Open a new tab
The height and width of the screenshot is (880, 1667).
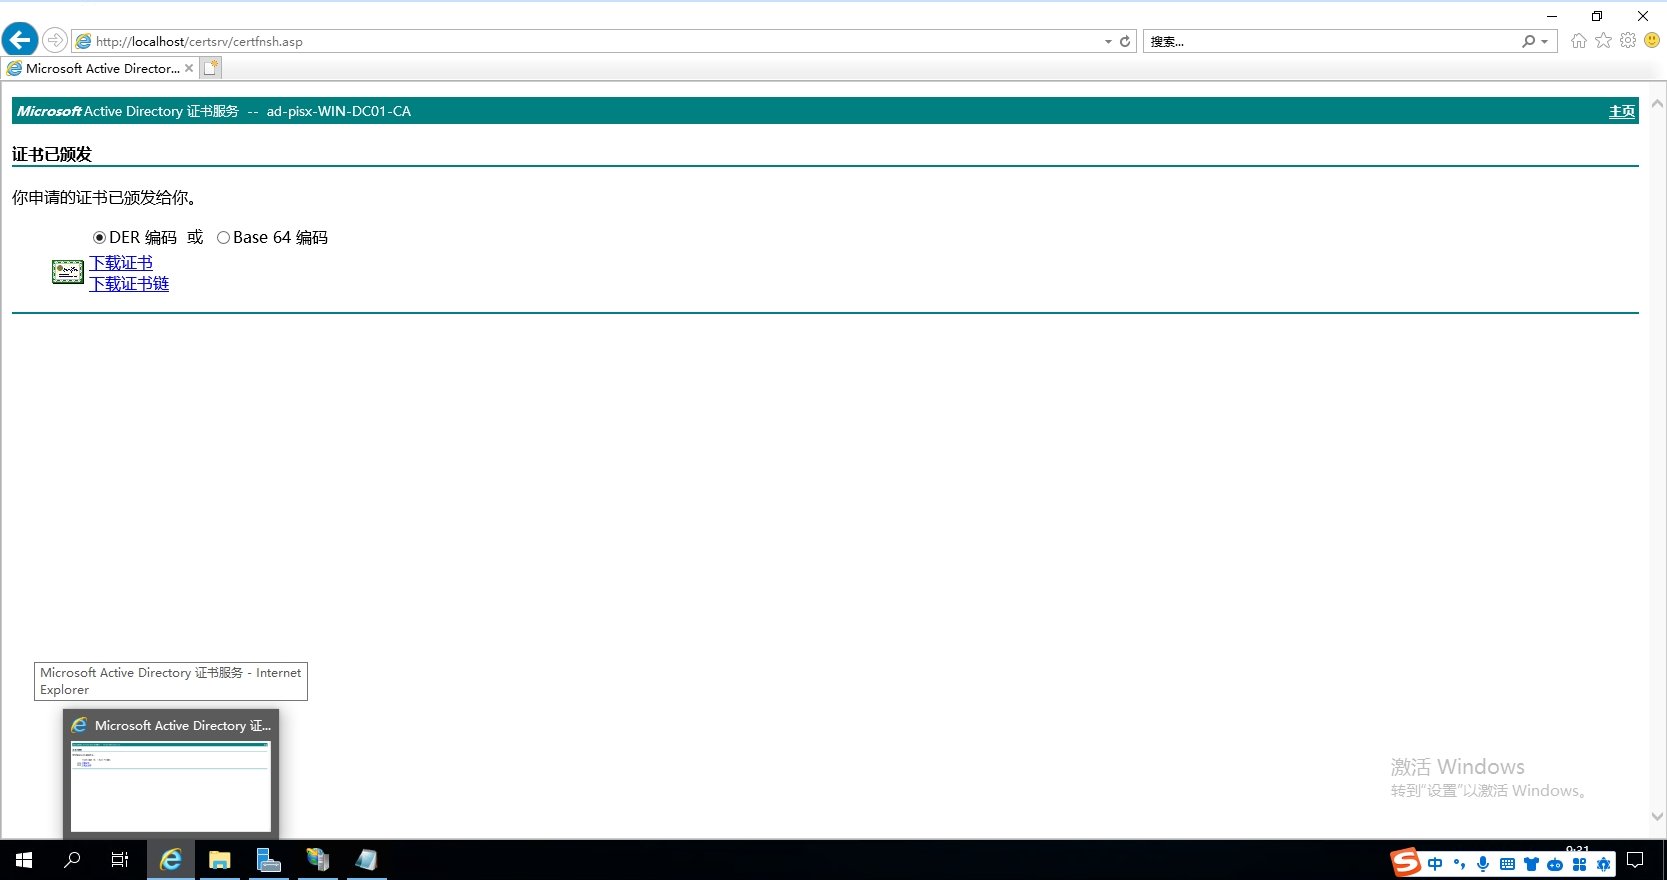[210, 68]
